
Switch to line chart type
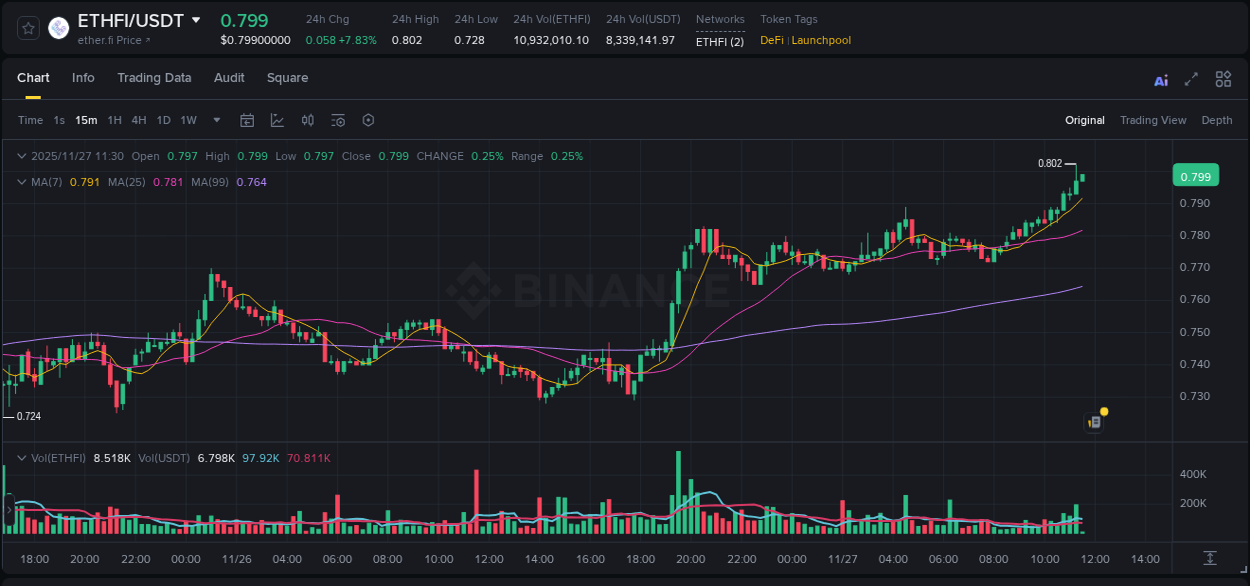(277, 120)
